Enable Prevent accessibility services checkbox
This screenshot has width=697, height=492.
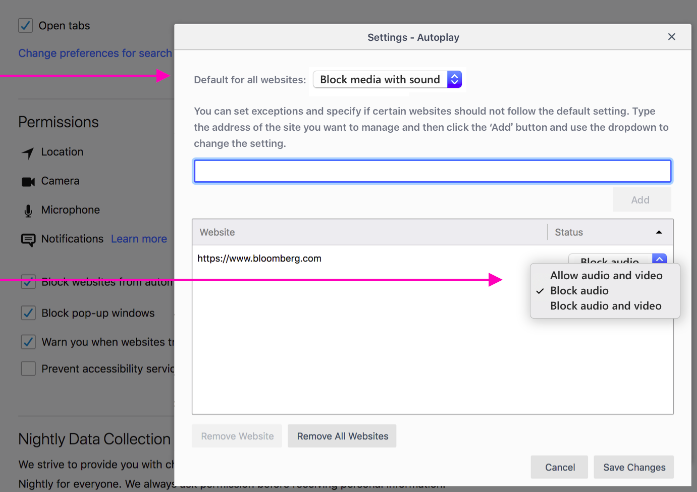(x=27, y=369)
